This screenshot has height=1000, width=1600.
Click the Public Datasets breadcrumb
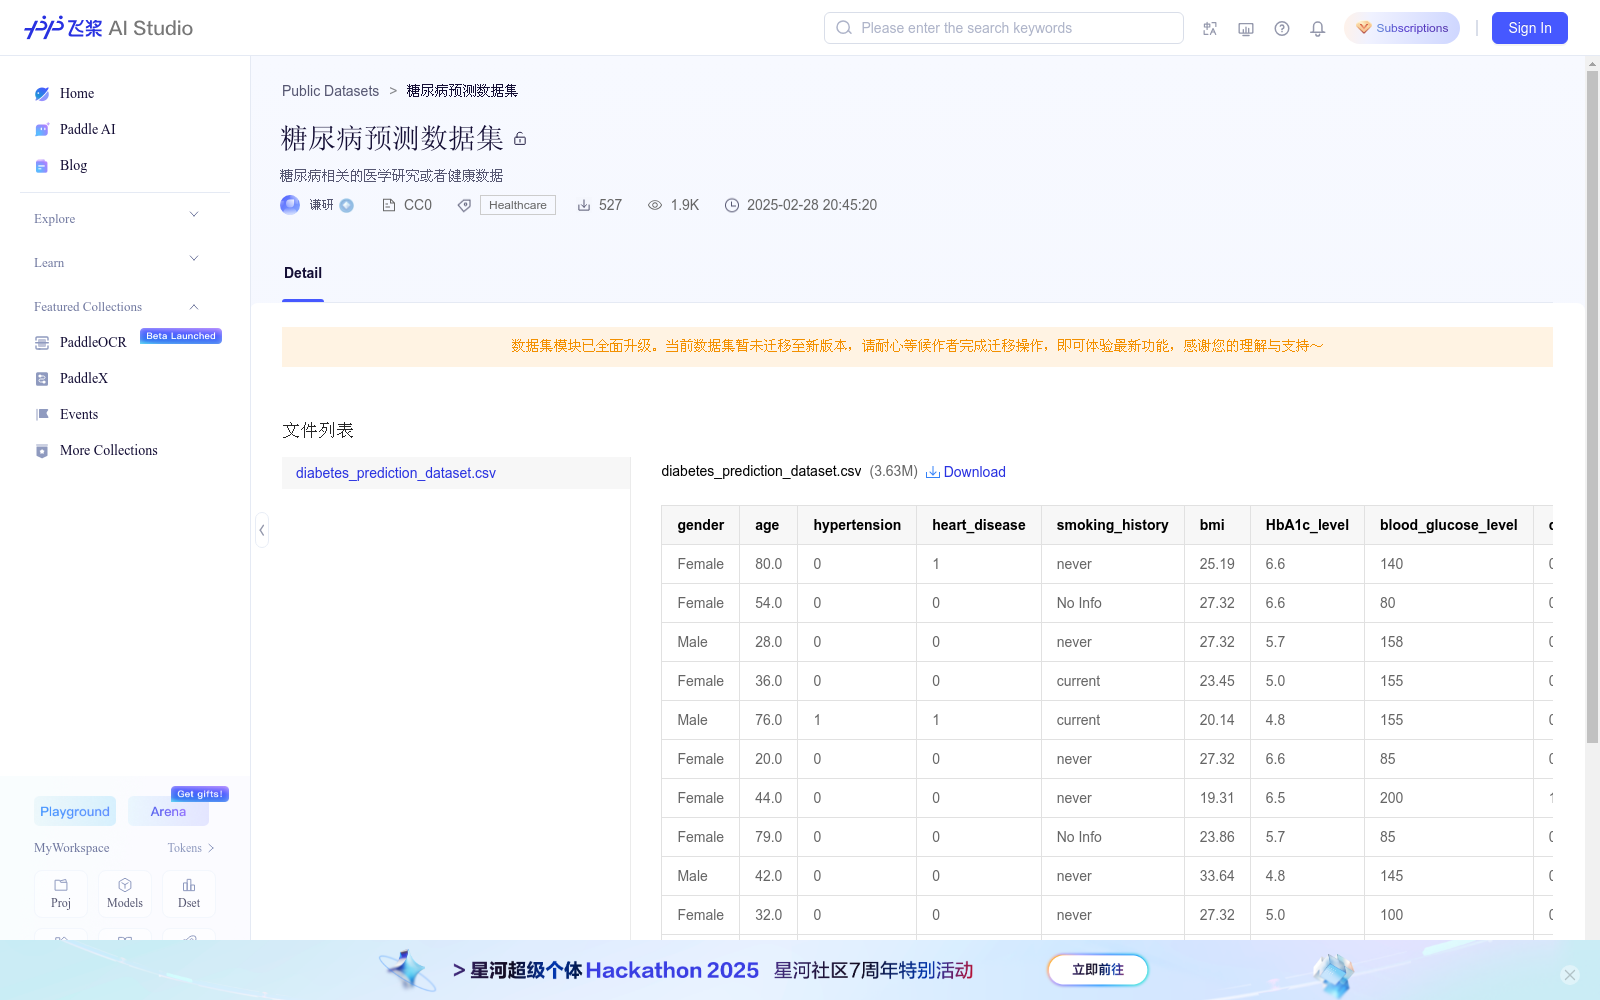(330, 91)
